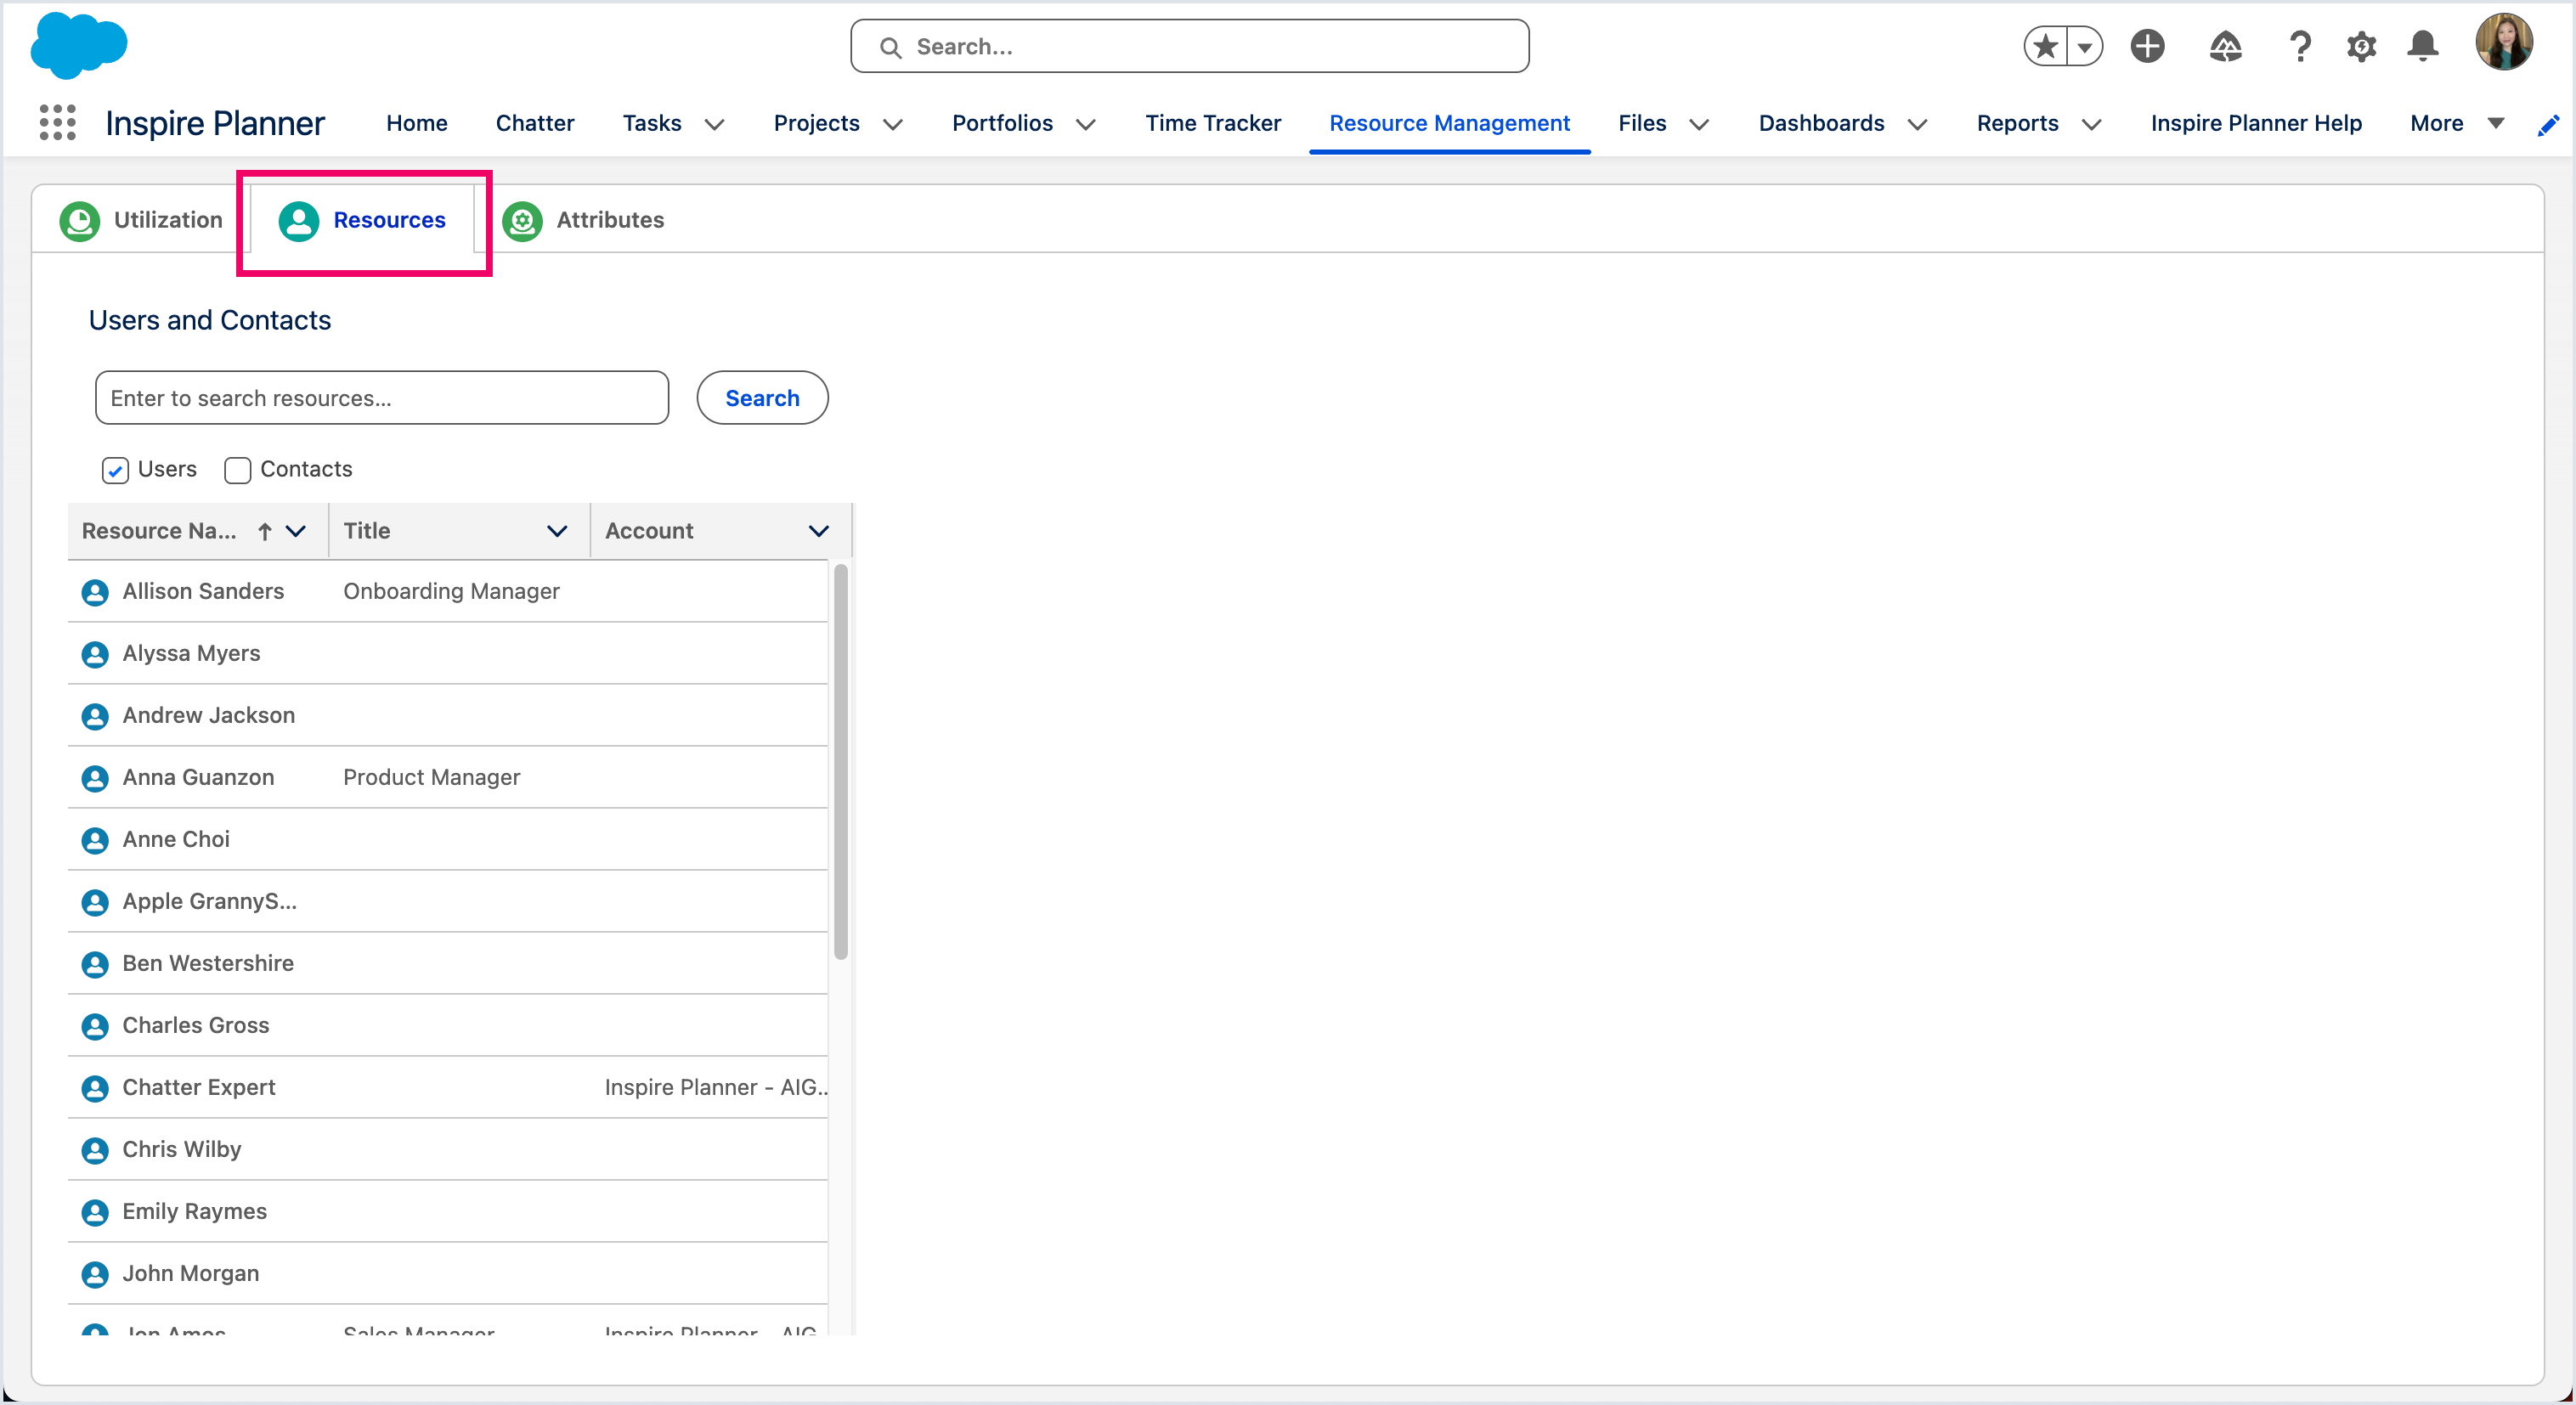Image resolution: width=2576 pixels, height=1405 pixels.
Task: Open the Global Actions plus icon
Action: coord(2147,46)
